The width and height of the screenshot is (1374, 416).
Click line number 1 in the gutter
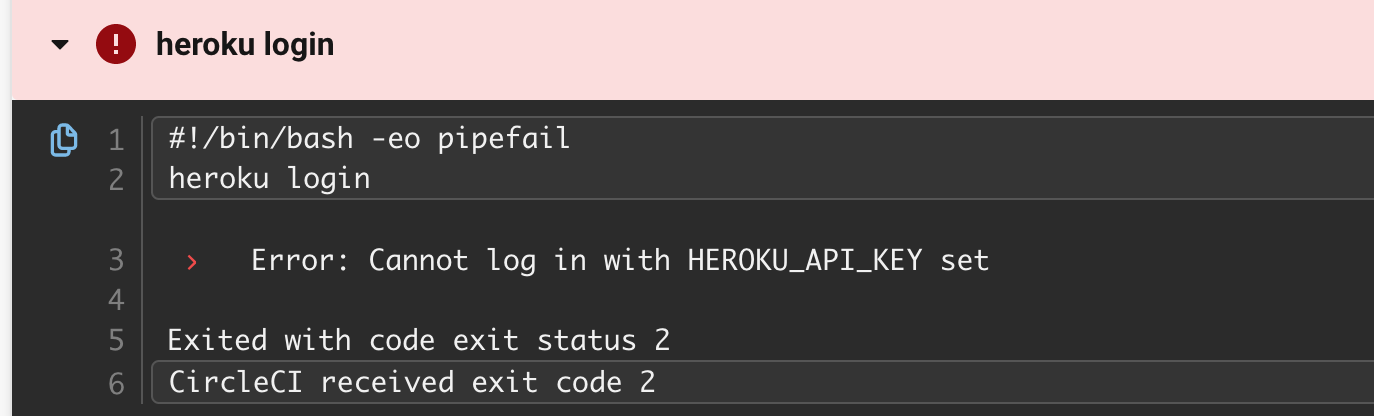click(116, 140)
